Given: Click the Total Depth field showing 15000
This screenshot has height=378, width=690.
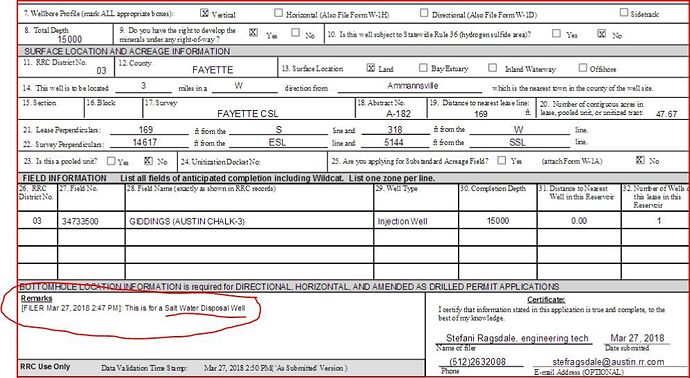Looking at the screenshot, I should (x=66, y=33).
